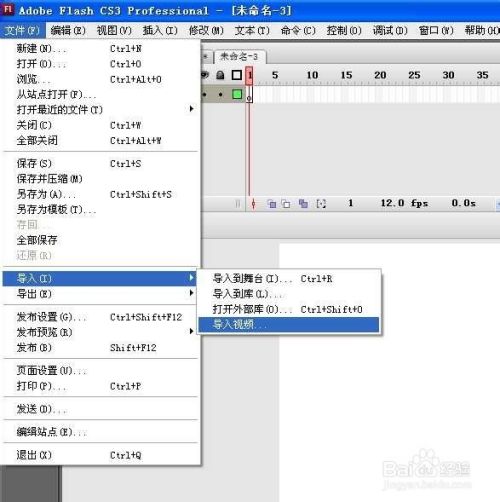Enable Onion Skin Outlines button

286,203
